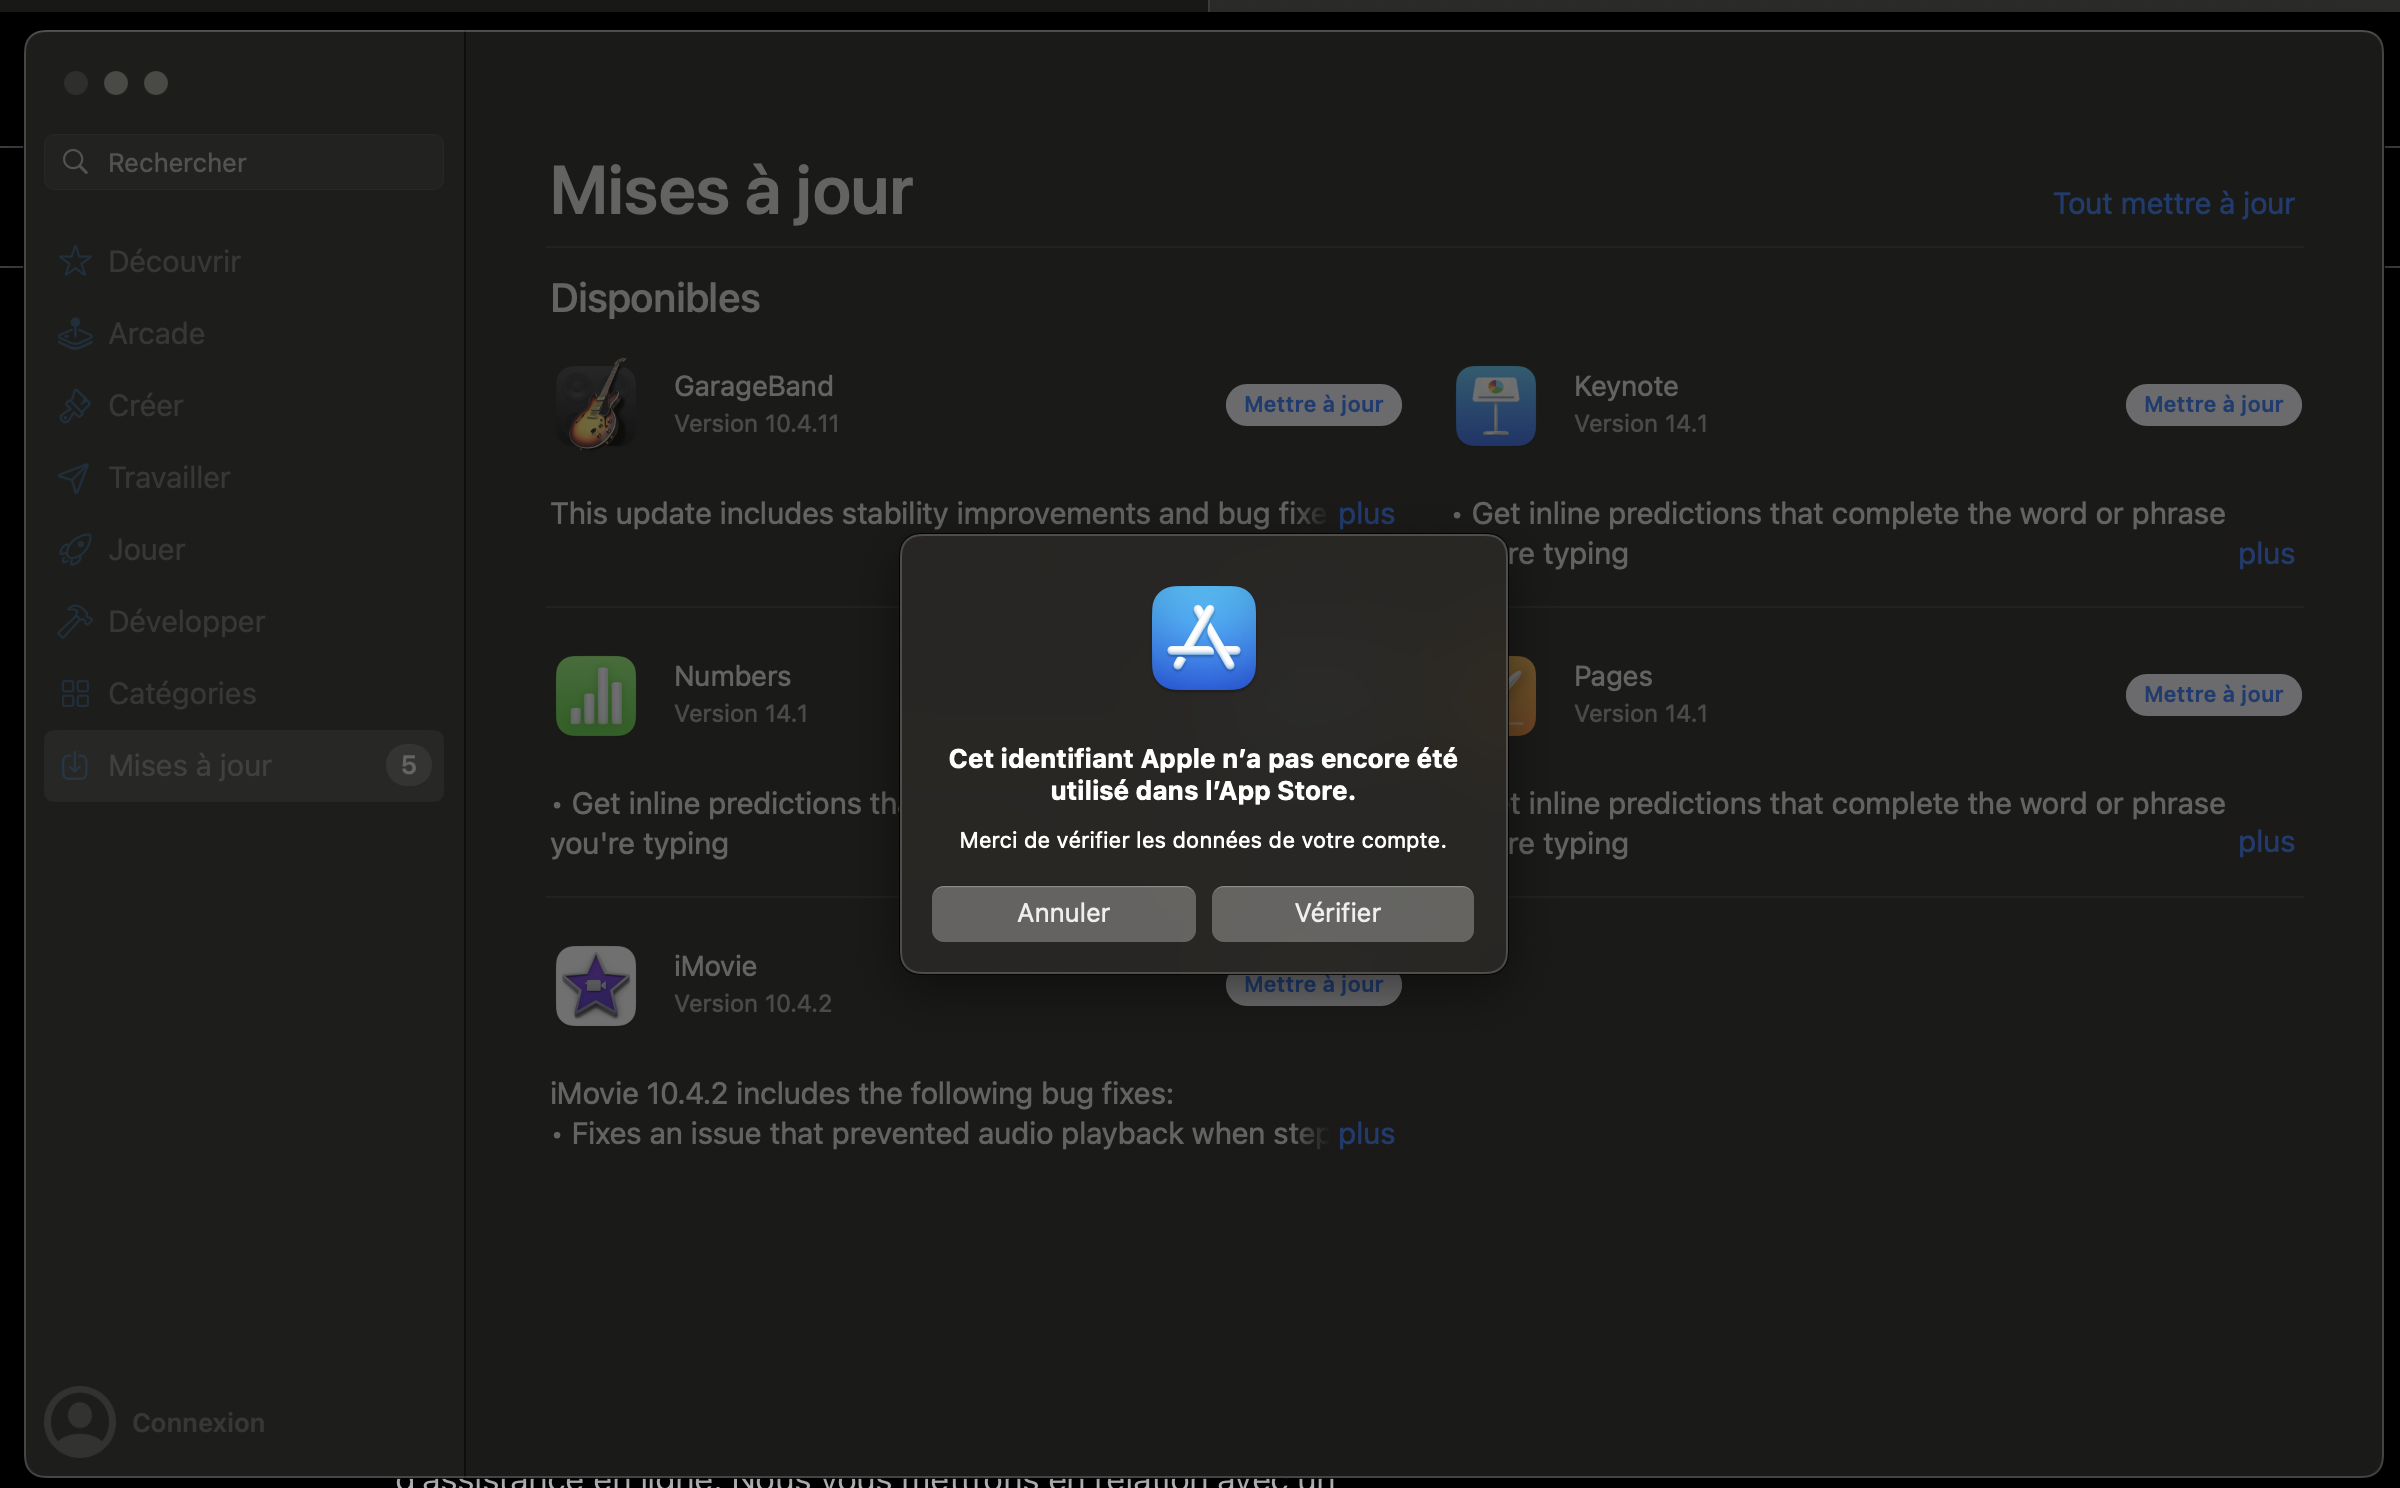Viewport: 2400px width, 1488px height.
Task: Click the iMovie star app icon
Action: point(596,985)
